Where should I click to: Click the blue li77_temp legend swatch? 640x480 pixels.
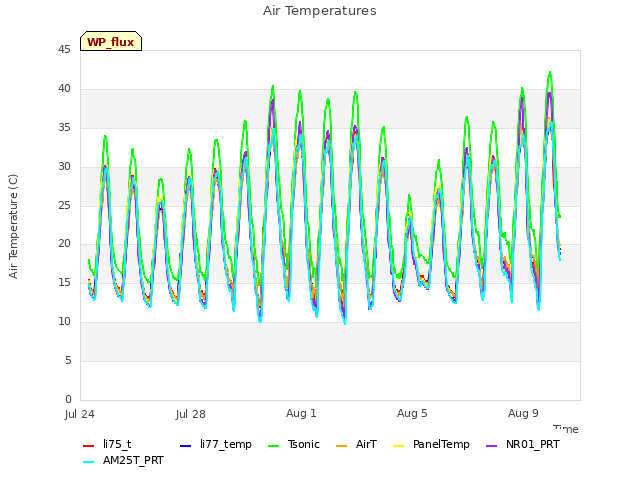tap(185, 445)
